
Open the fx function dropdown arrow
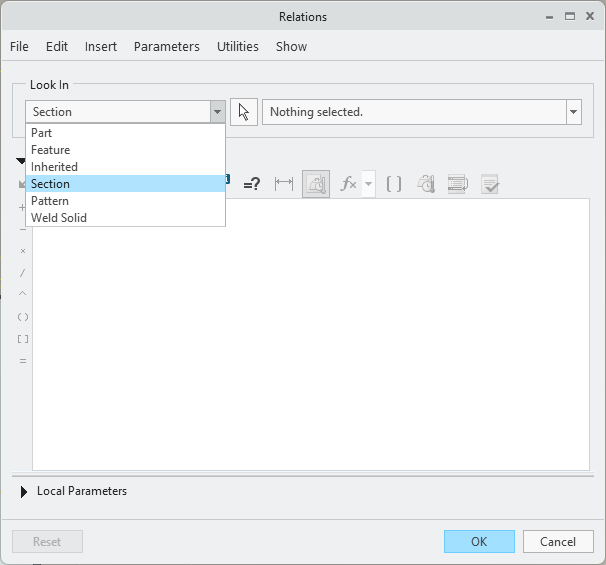click(x=368, y=184)
